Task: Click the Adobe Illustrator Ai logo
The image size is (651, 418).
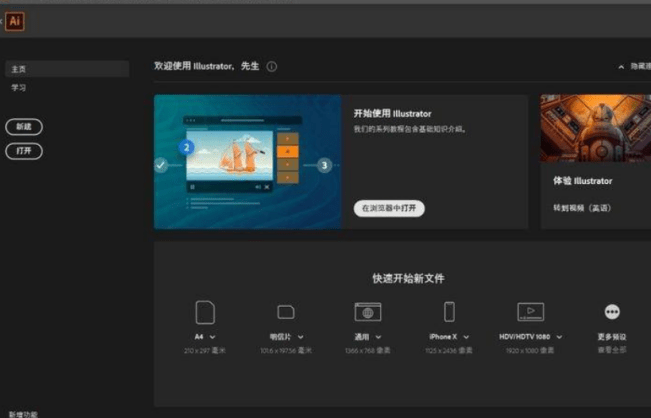Action: pyautogui.click(x=15, y=21)
